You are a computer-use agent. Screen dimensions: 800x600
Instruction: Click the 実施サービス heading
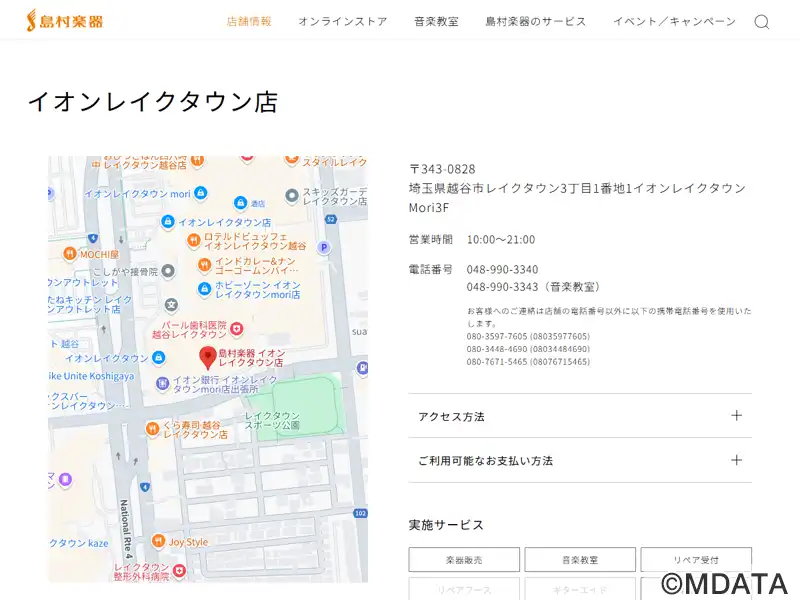pos(446,524)
